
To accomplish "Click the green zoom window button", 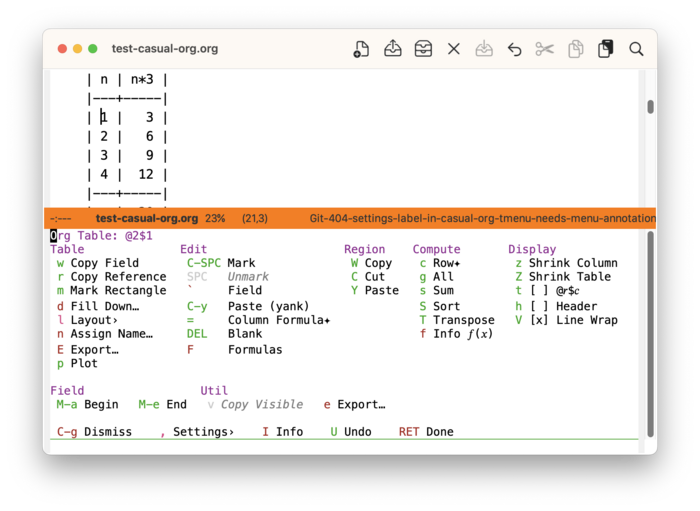I will click(x=93, y=49).
